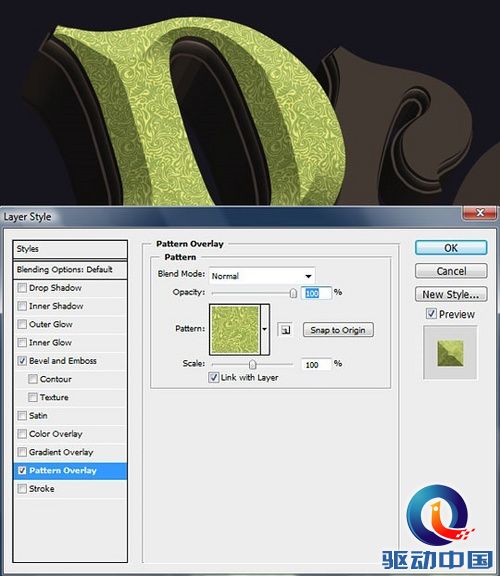Select the Inner Glow label
Viewport: 500px width, 576px height.
[x=50, y=342]
